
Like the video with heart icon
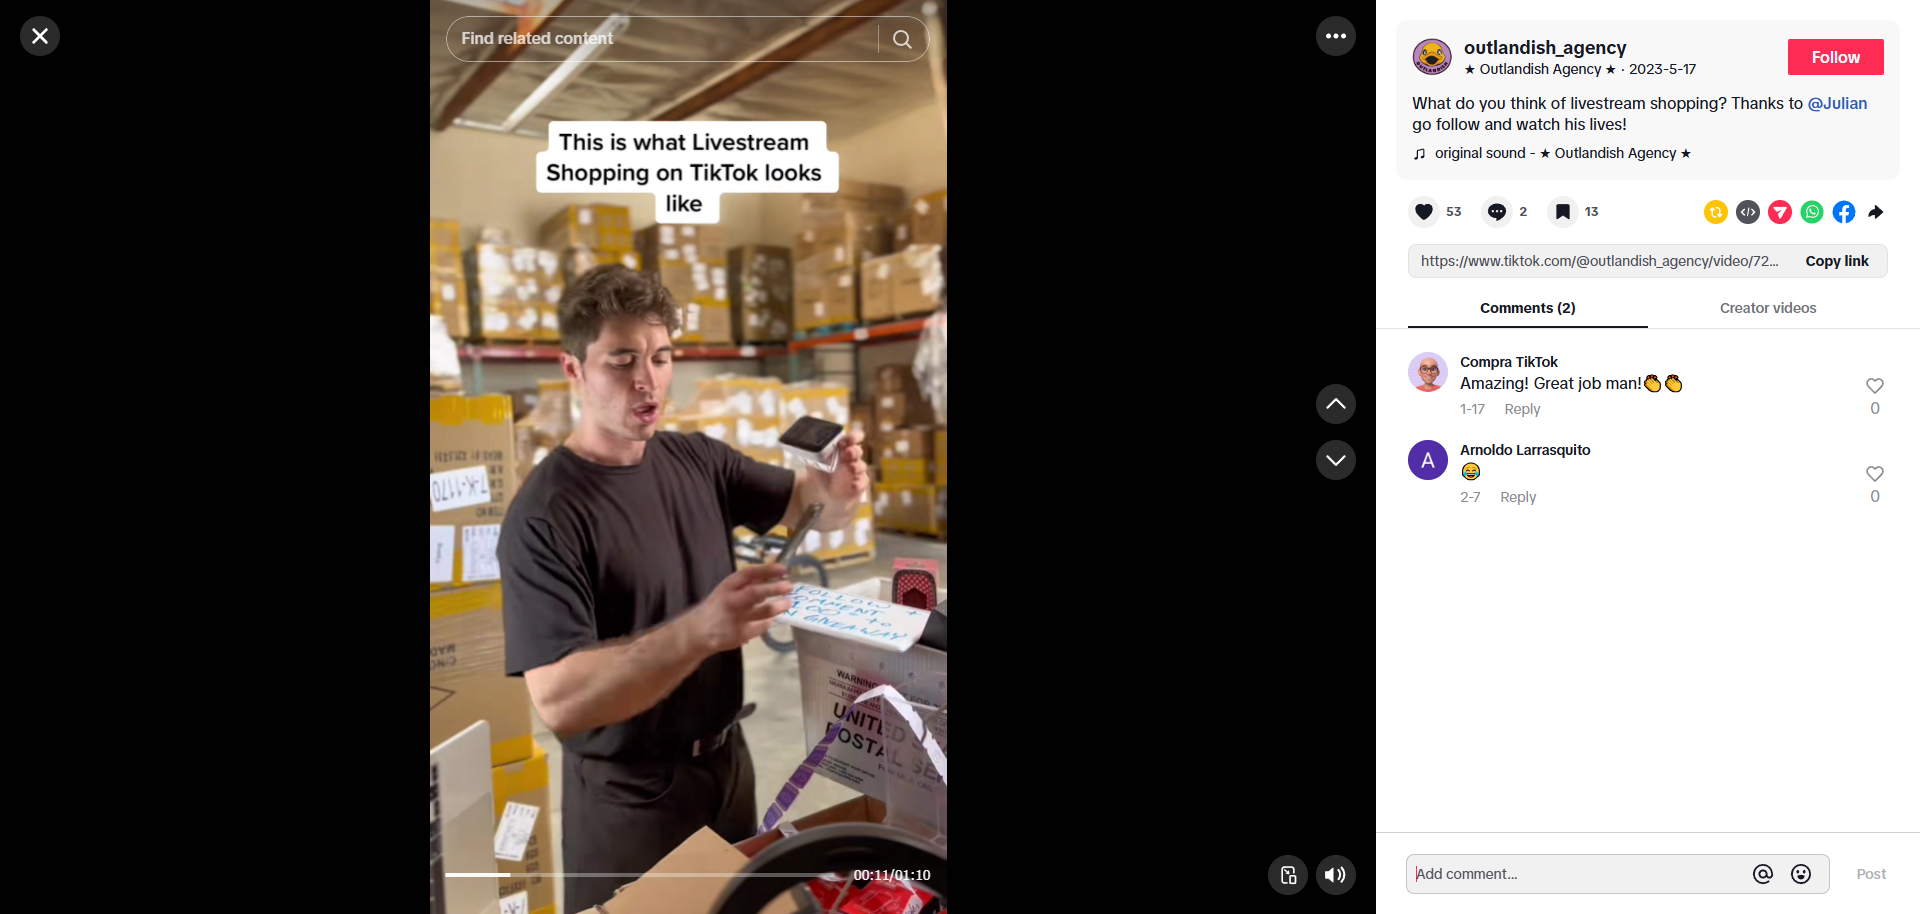(1424, 212)
